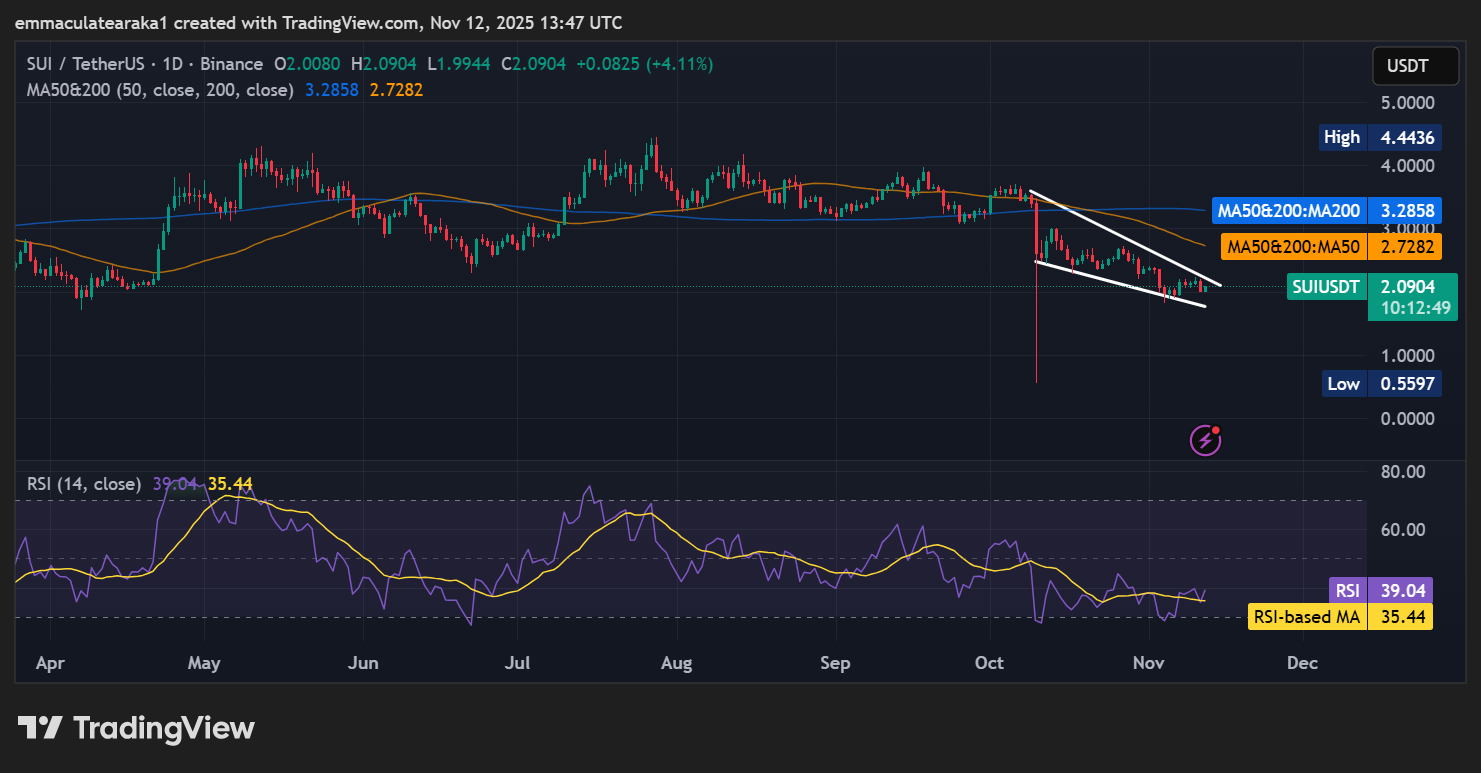
Task: Click the 5.0000 price scale label
Action: point(1406,103)
